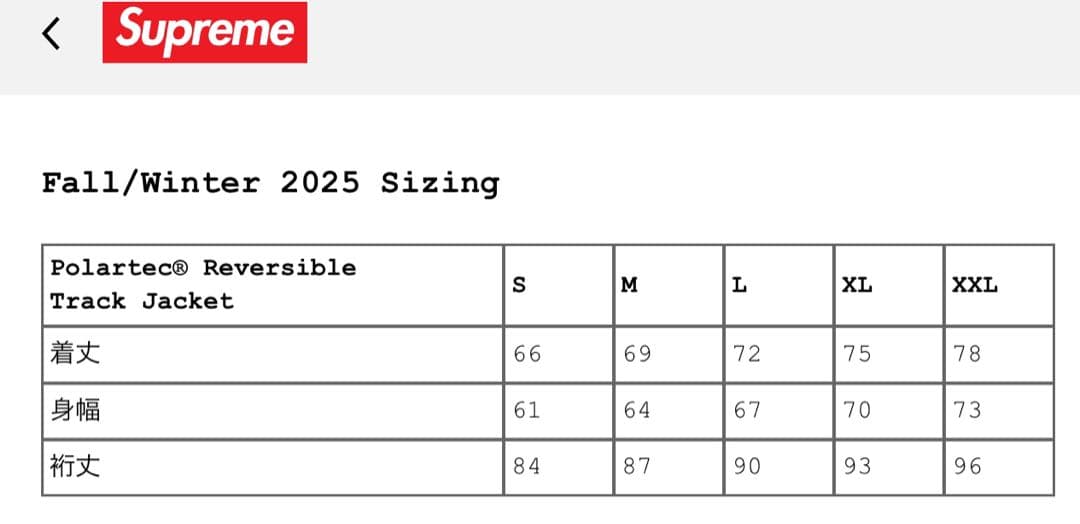Screen dimensions: 1080x524
Task: Select the S size column header
Action: click(x=518, y=285)
